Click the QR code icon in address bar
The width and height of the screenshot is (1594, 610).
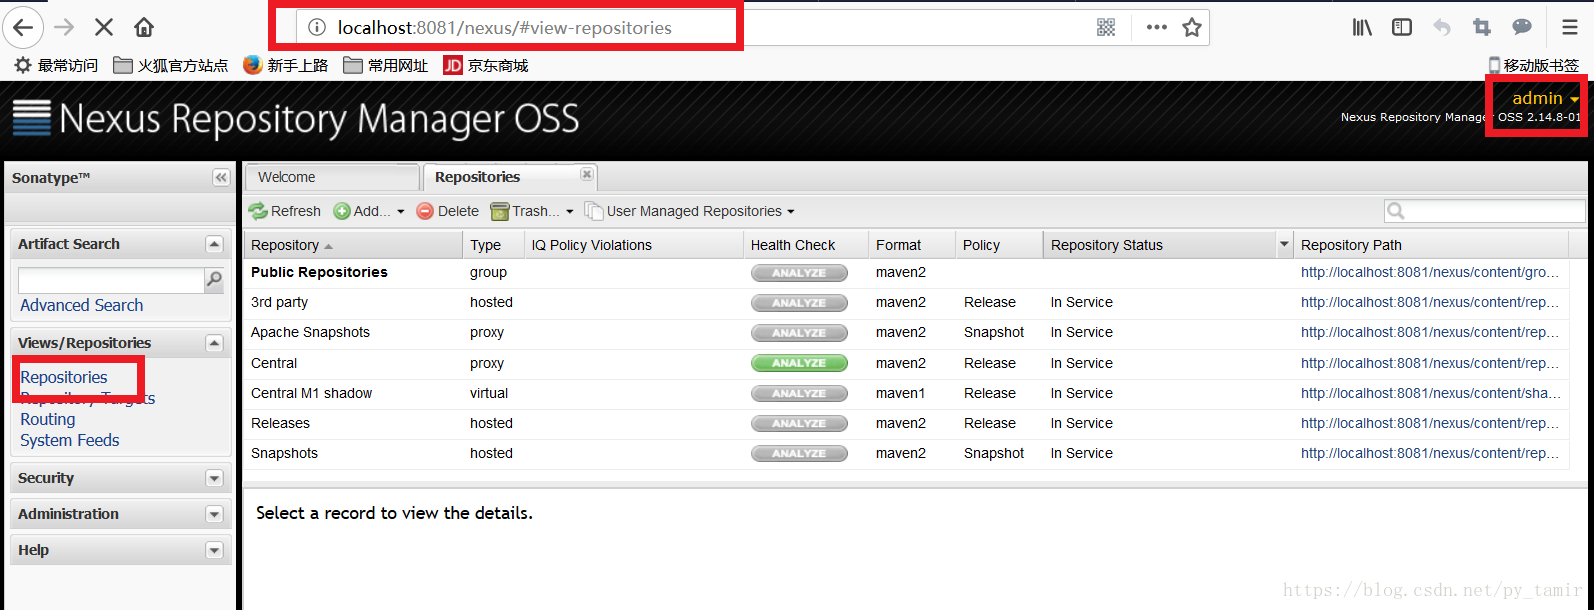tap(1106, 28)
